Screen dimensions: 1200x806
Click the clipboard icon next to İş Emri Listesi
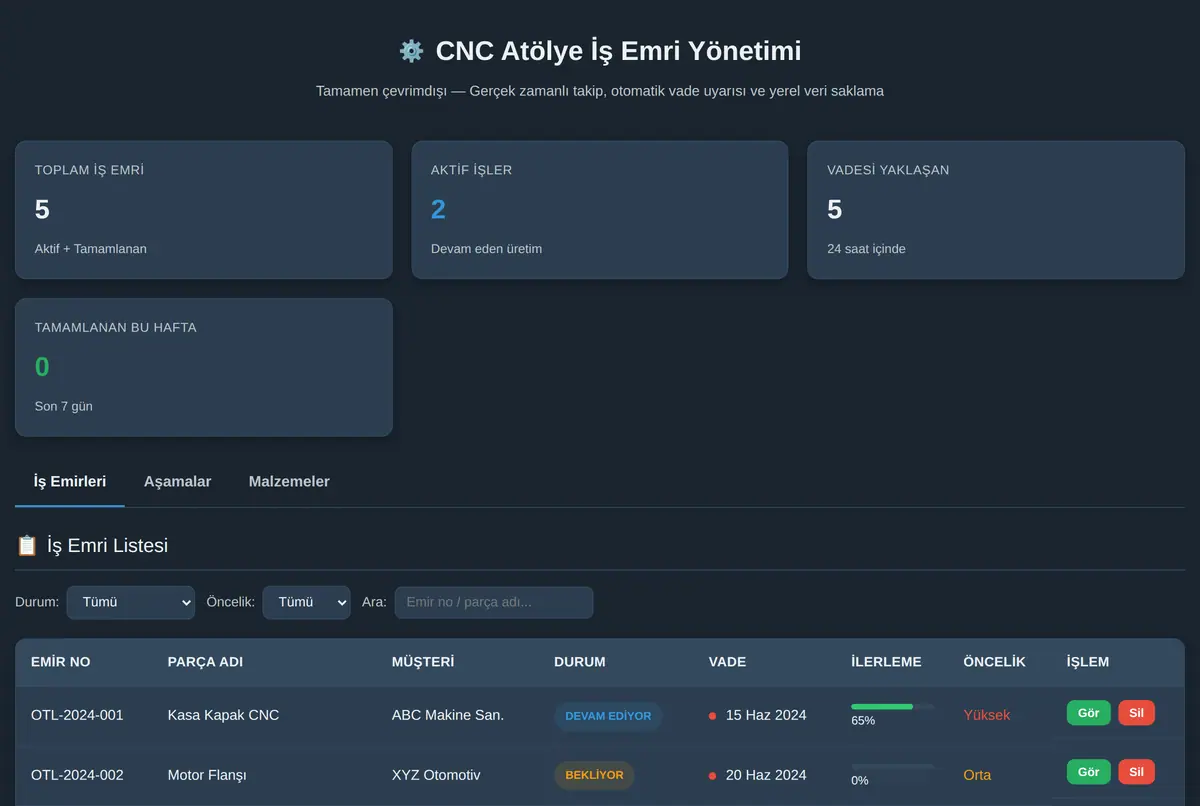pos(27,546)
